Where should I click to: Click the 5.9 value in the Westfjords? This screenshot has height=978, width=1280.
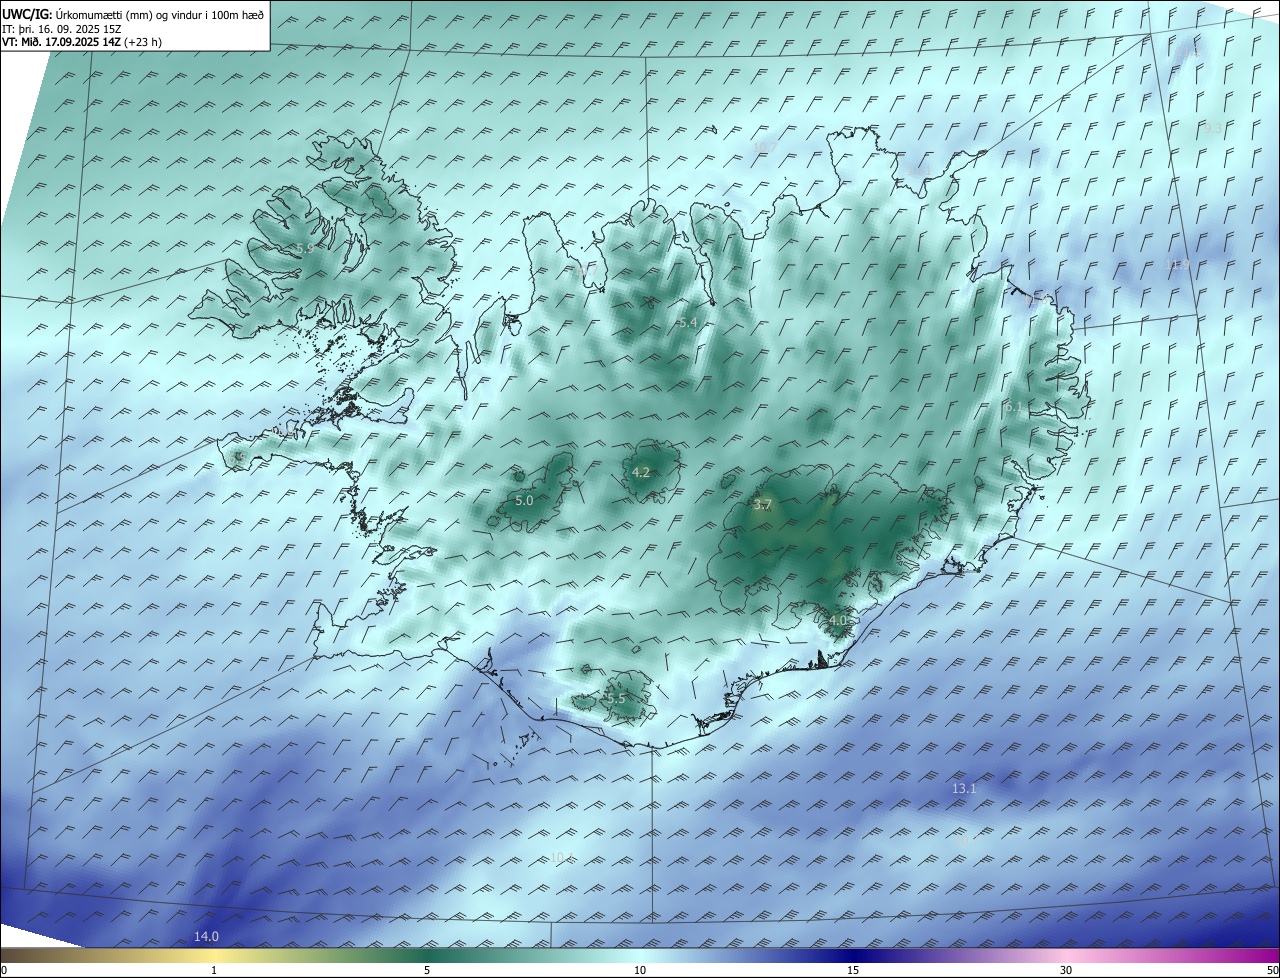pos(305,248)
